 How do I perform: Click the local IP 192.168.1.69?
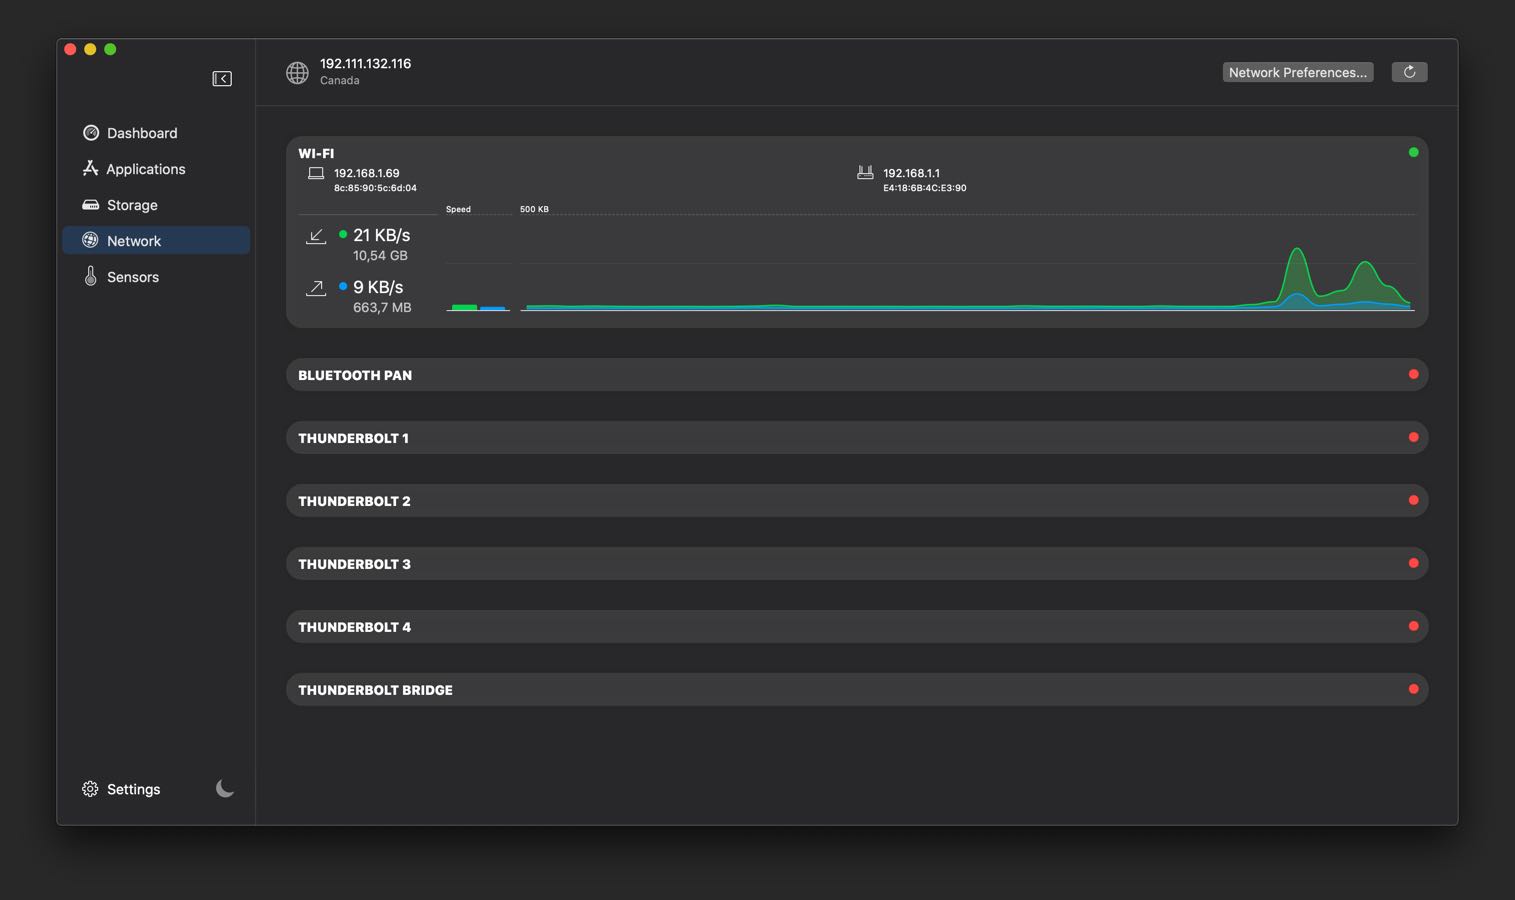366,173
